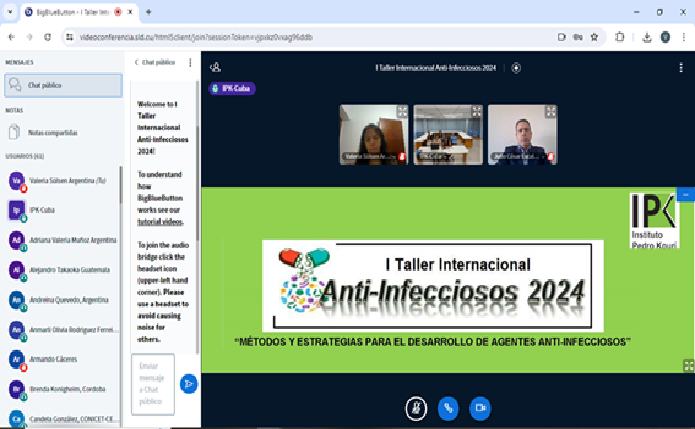695x429 pixels.
Task: Type in the Enviar mensaje chat field
Action: click(x=152, y=383)
